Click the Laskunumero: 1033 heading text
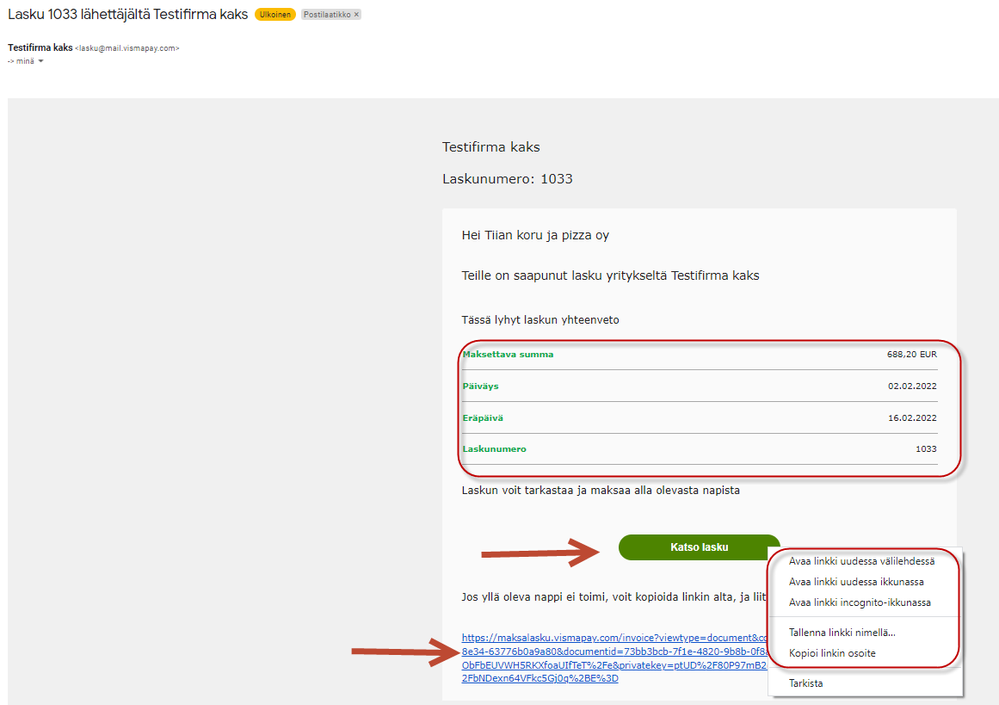The height and width of the screenshot is (705, 999). [x=507, y=179]
